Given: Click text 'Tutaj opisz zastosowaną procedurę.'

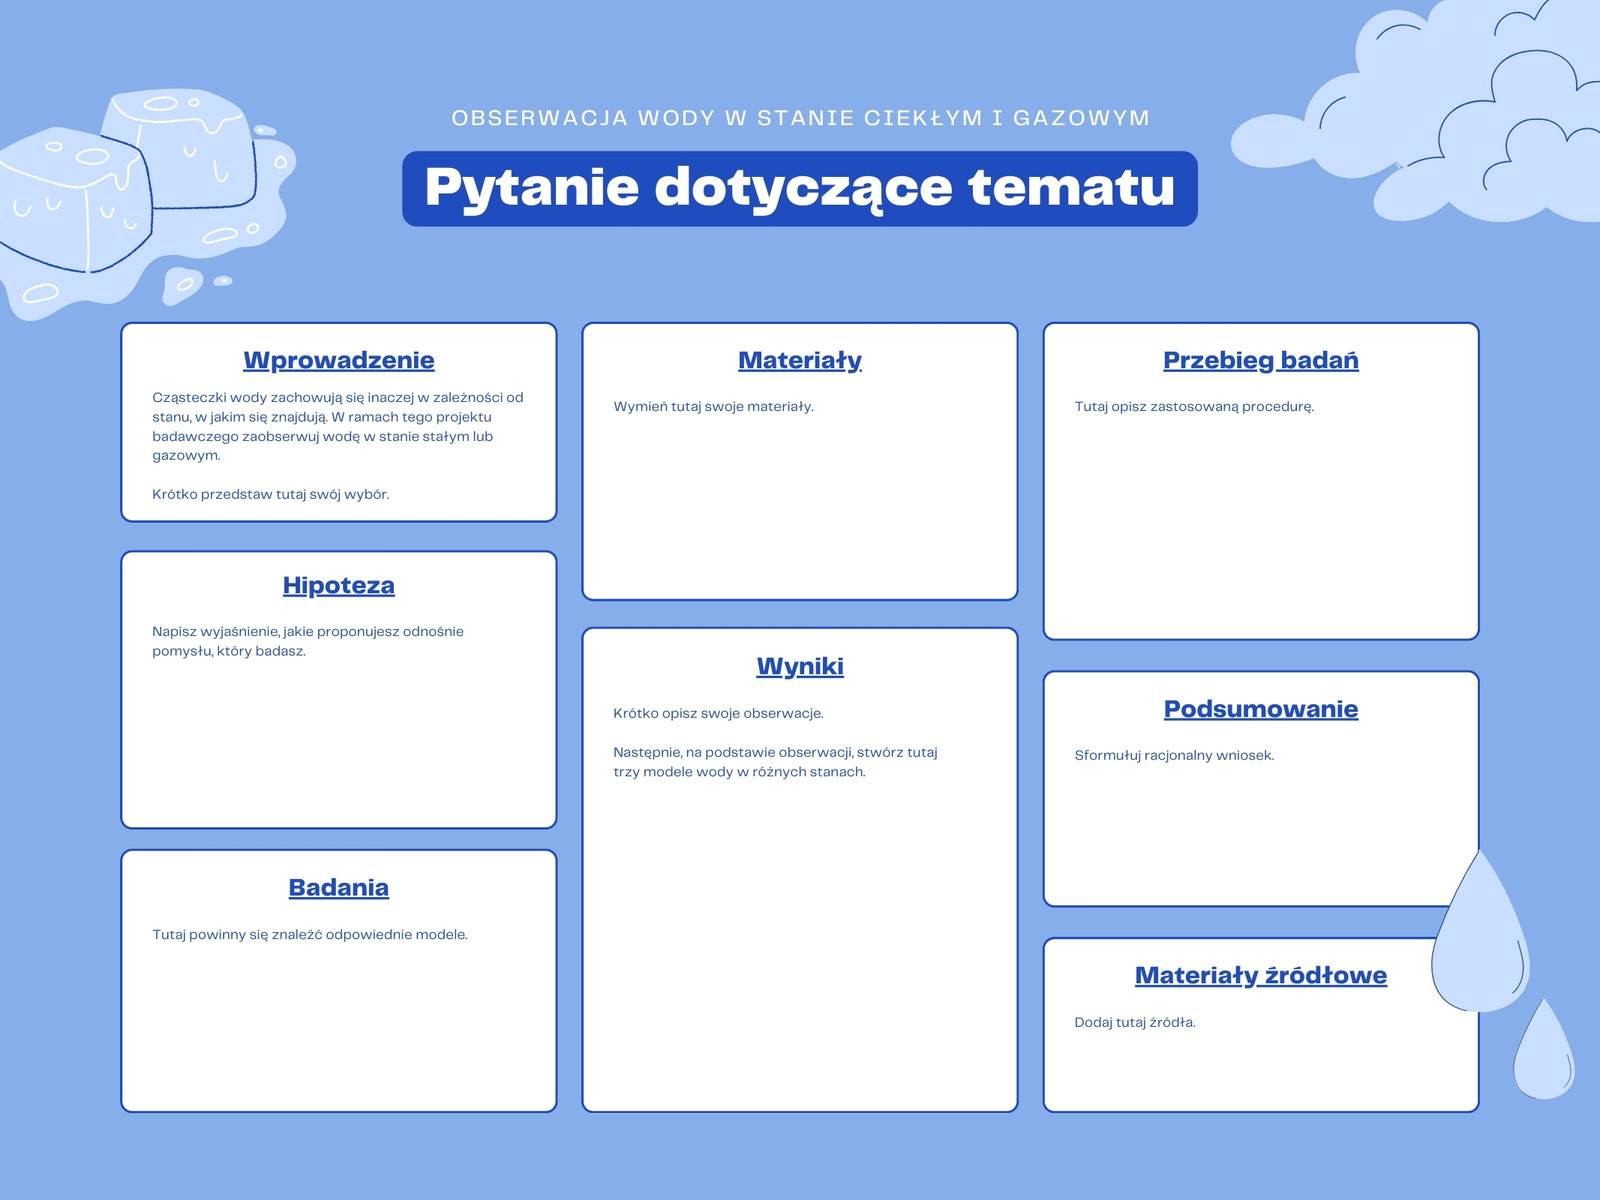Looking at the screenshot, I should (x=1194, y=407).
